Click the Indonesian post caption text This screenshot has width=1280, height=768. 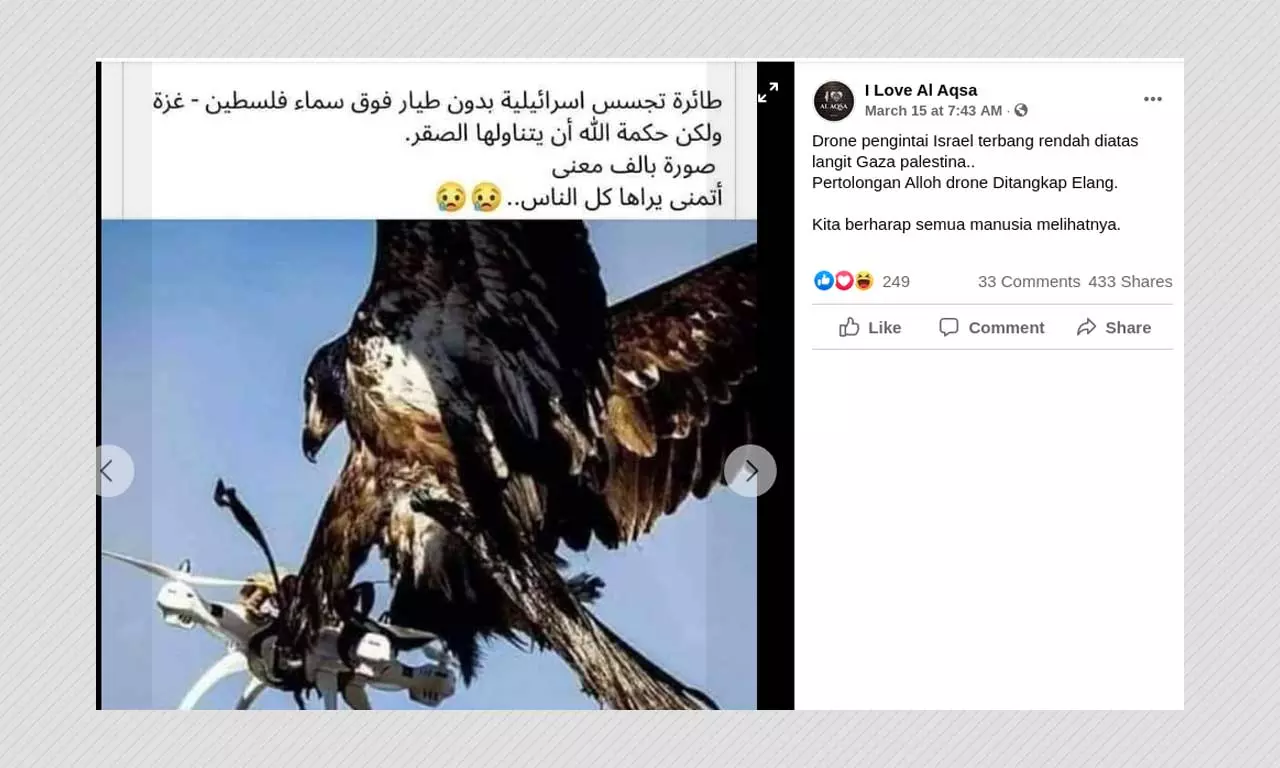975,183
